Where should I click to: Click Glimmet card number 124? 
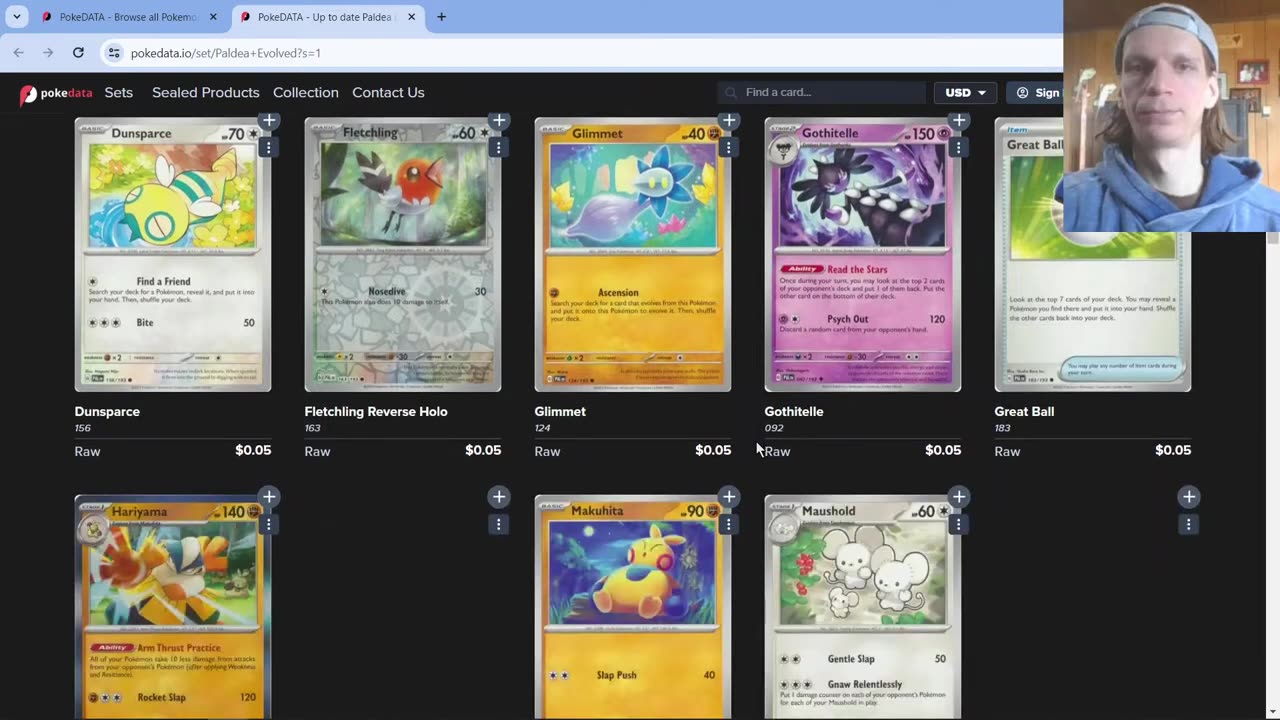tap(543, 428)
